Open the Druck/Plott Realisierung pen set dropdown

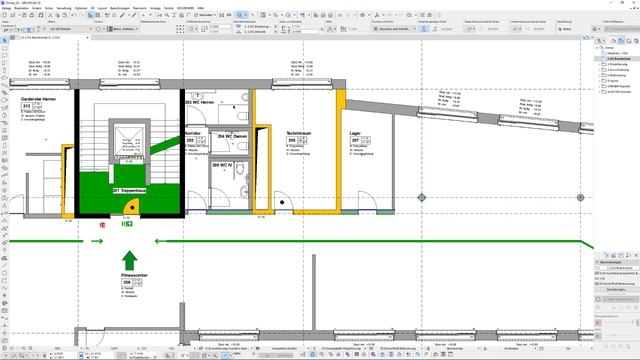click(x=398, y=349)
